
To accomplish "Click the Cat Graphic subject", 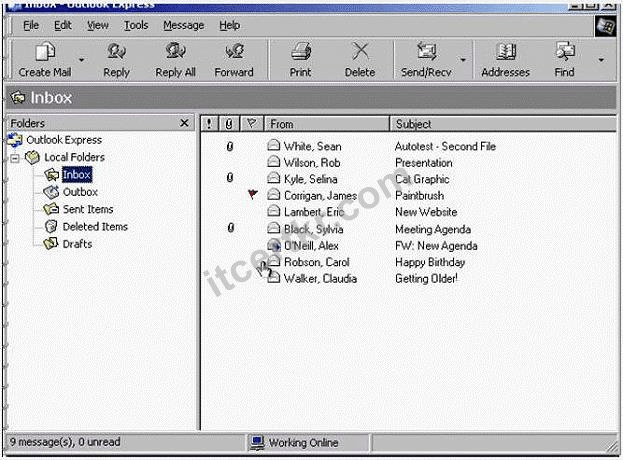I will 422,179.
